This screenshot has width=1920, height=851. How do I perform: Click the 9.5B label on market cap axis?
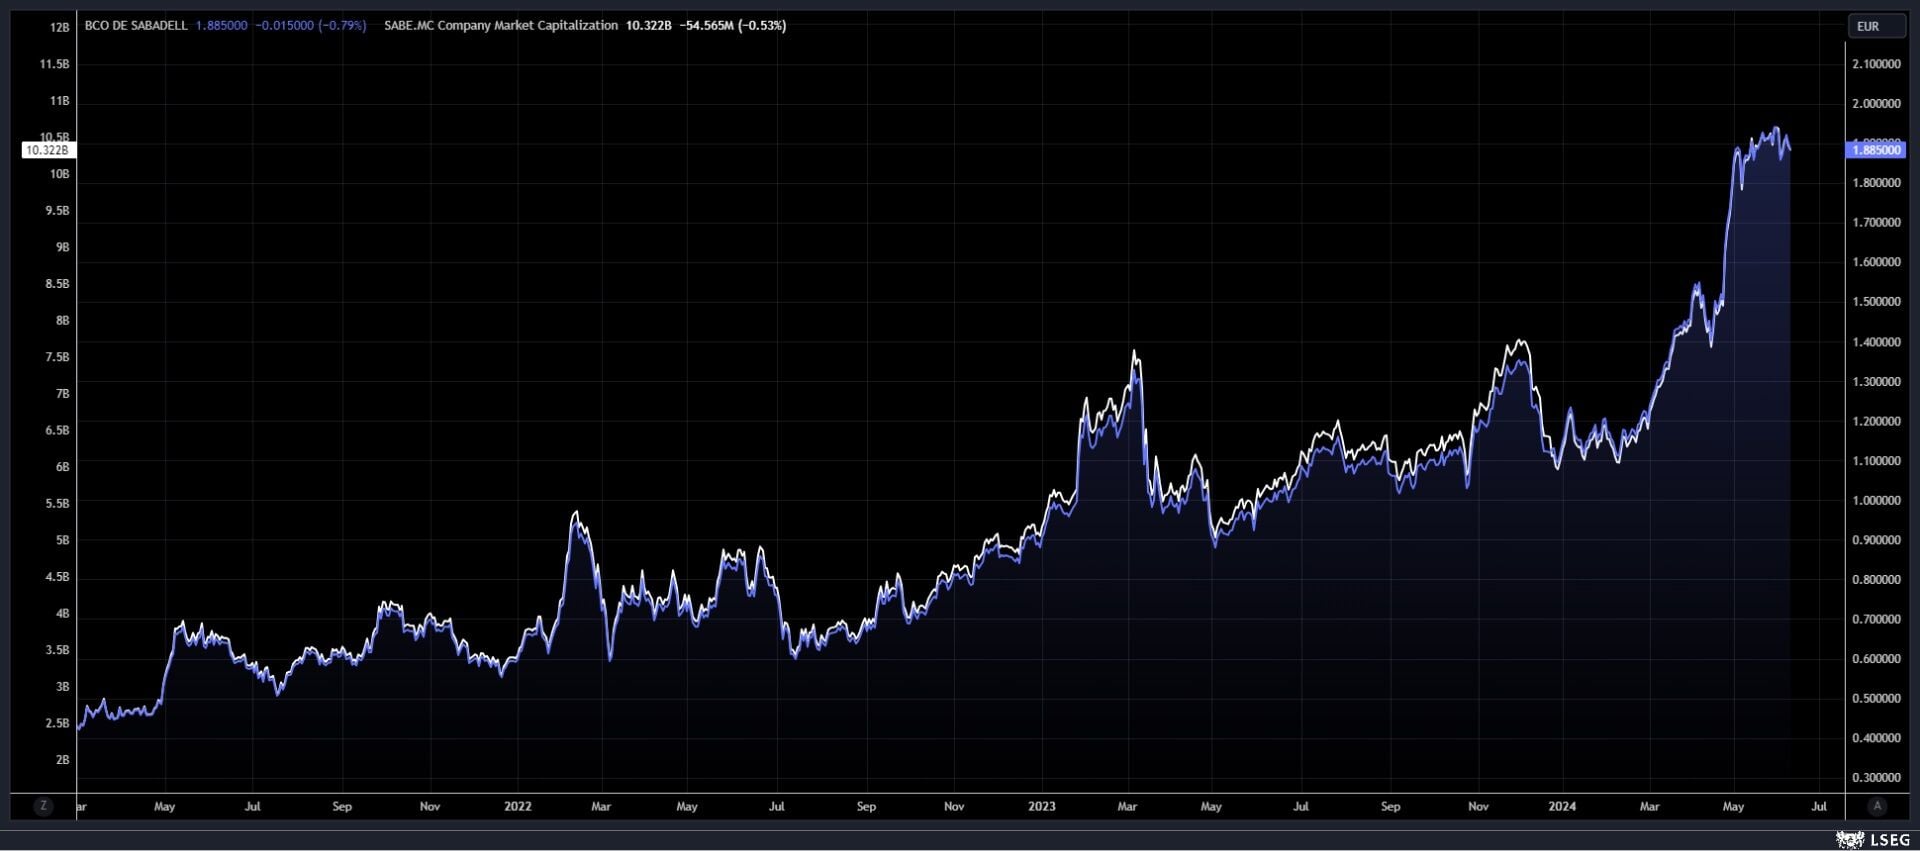(x=58, y=211)
